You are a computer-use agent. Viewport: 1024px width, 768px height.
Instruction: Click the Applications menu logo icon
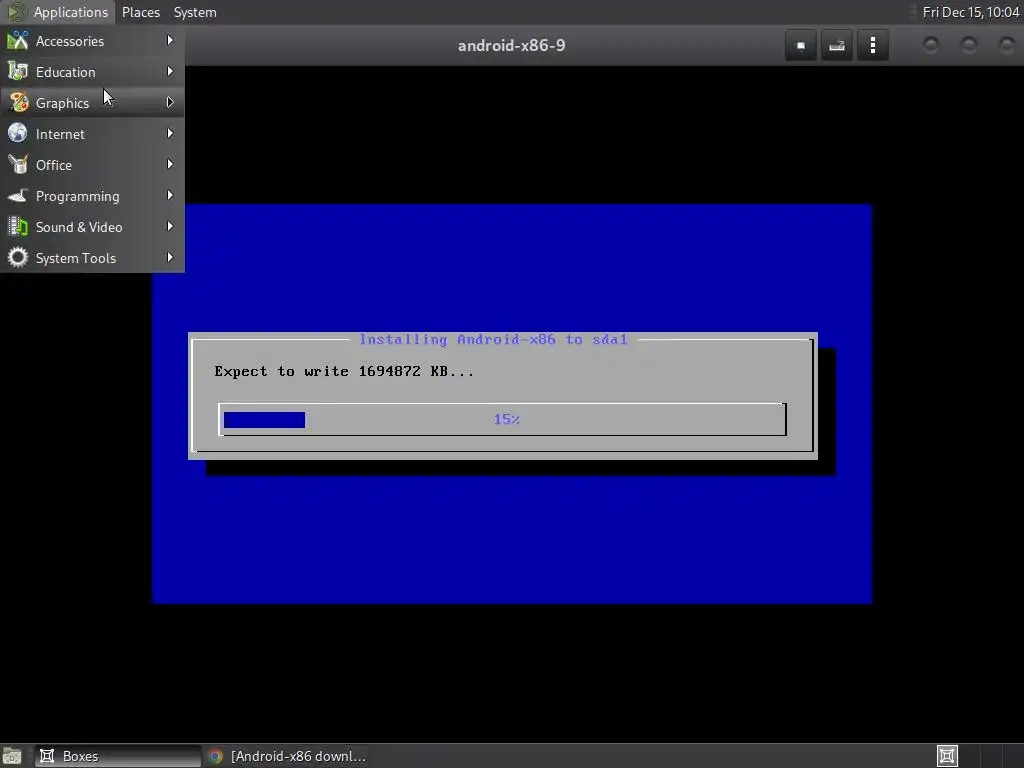click(x=16, y=12)
